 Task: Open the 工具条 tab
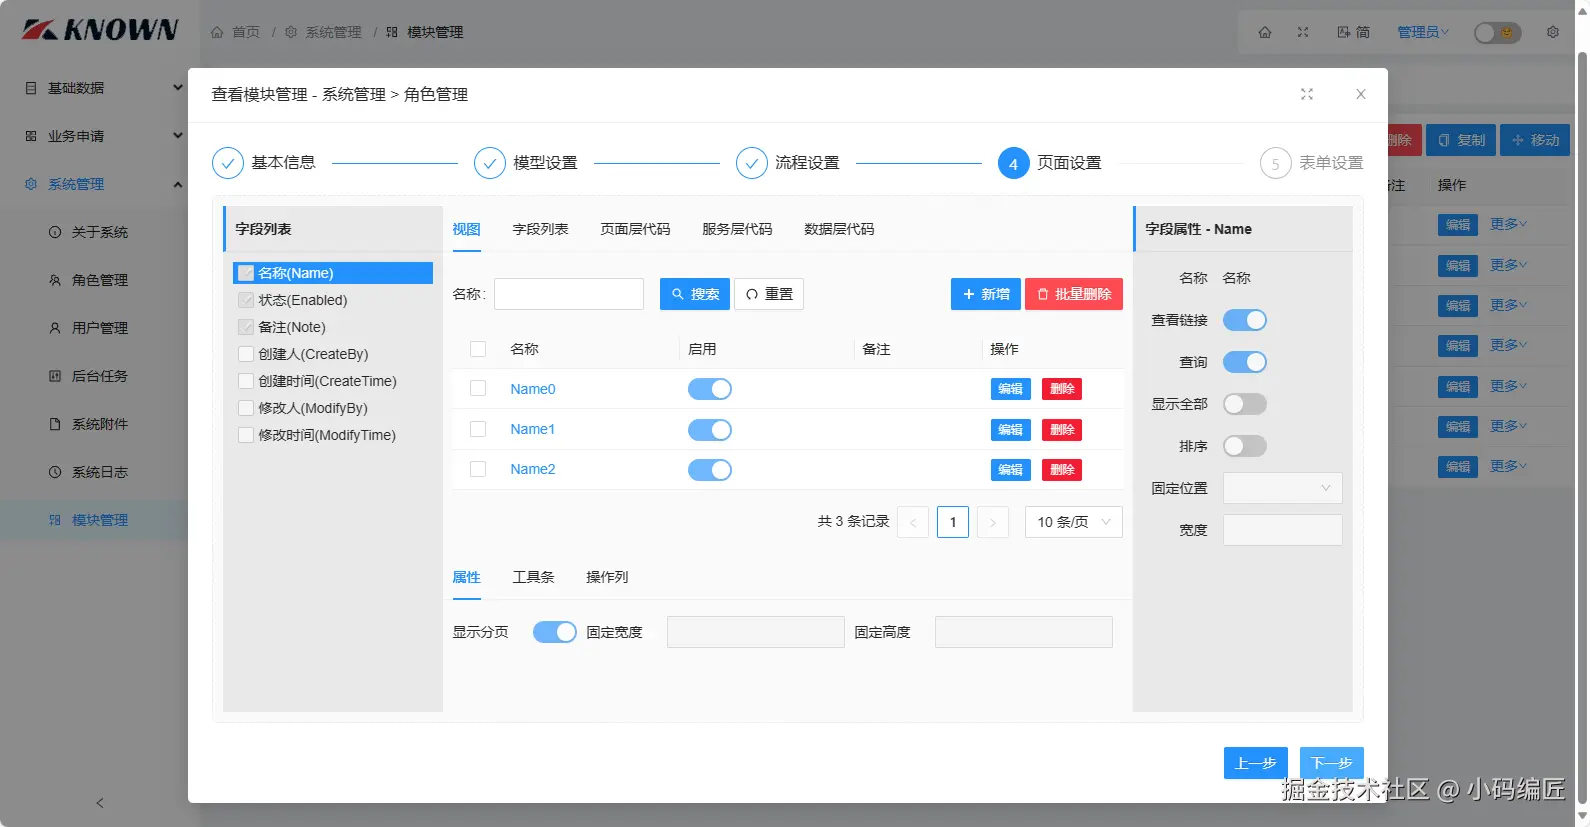pos(533,577)
